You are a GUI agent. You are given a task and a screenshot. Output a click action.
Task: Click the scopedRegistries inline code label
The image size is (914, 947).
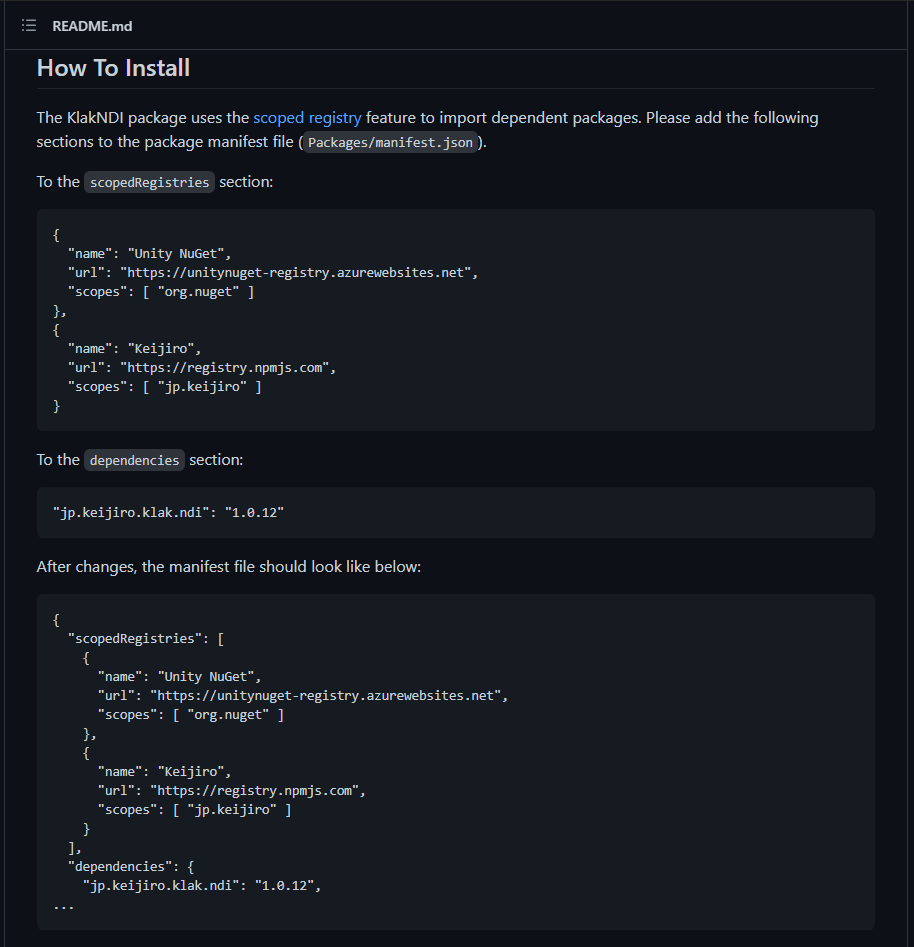(149, 182)
